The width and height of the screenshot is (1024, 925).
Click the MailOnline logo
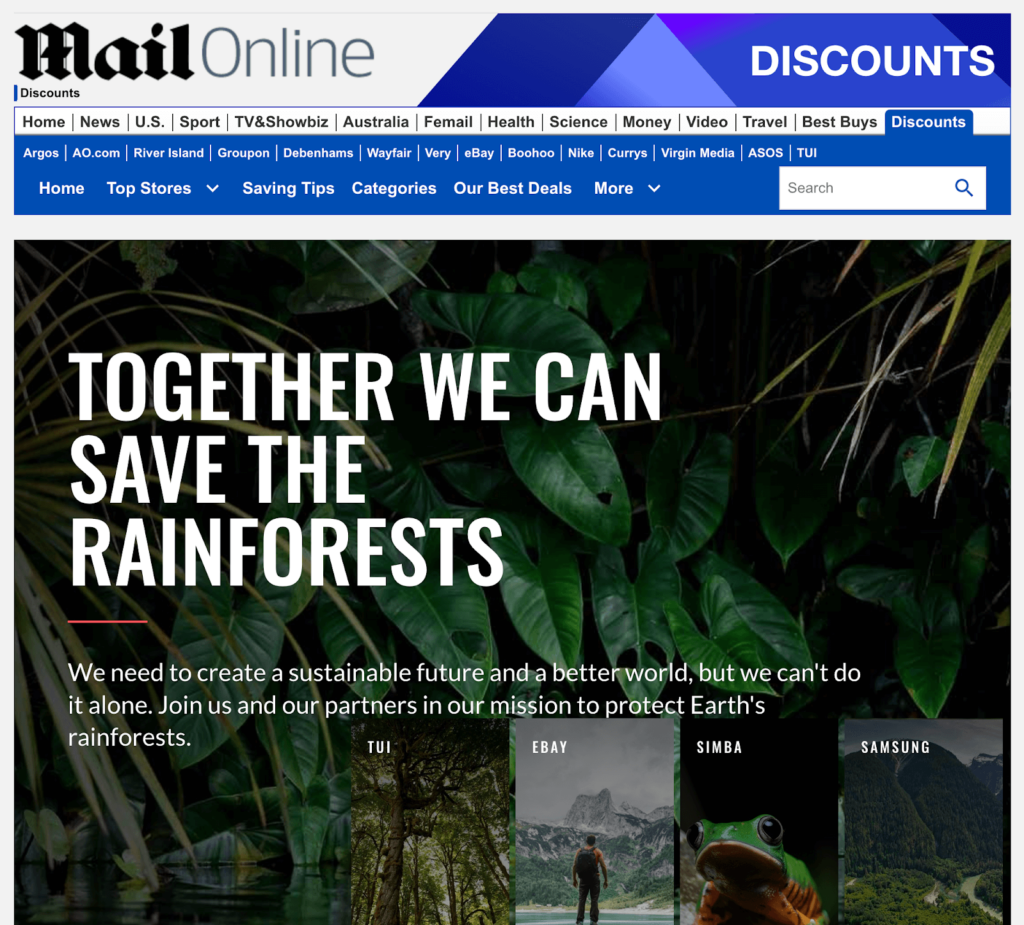point(195,52)
